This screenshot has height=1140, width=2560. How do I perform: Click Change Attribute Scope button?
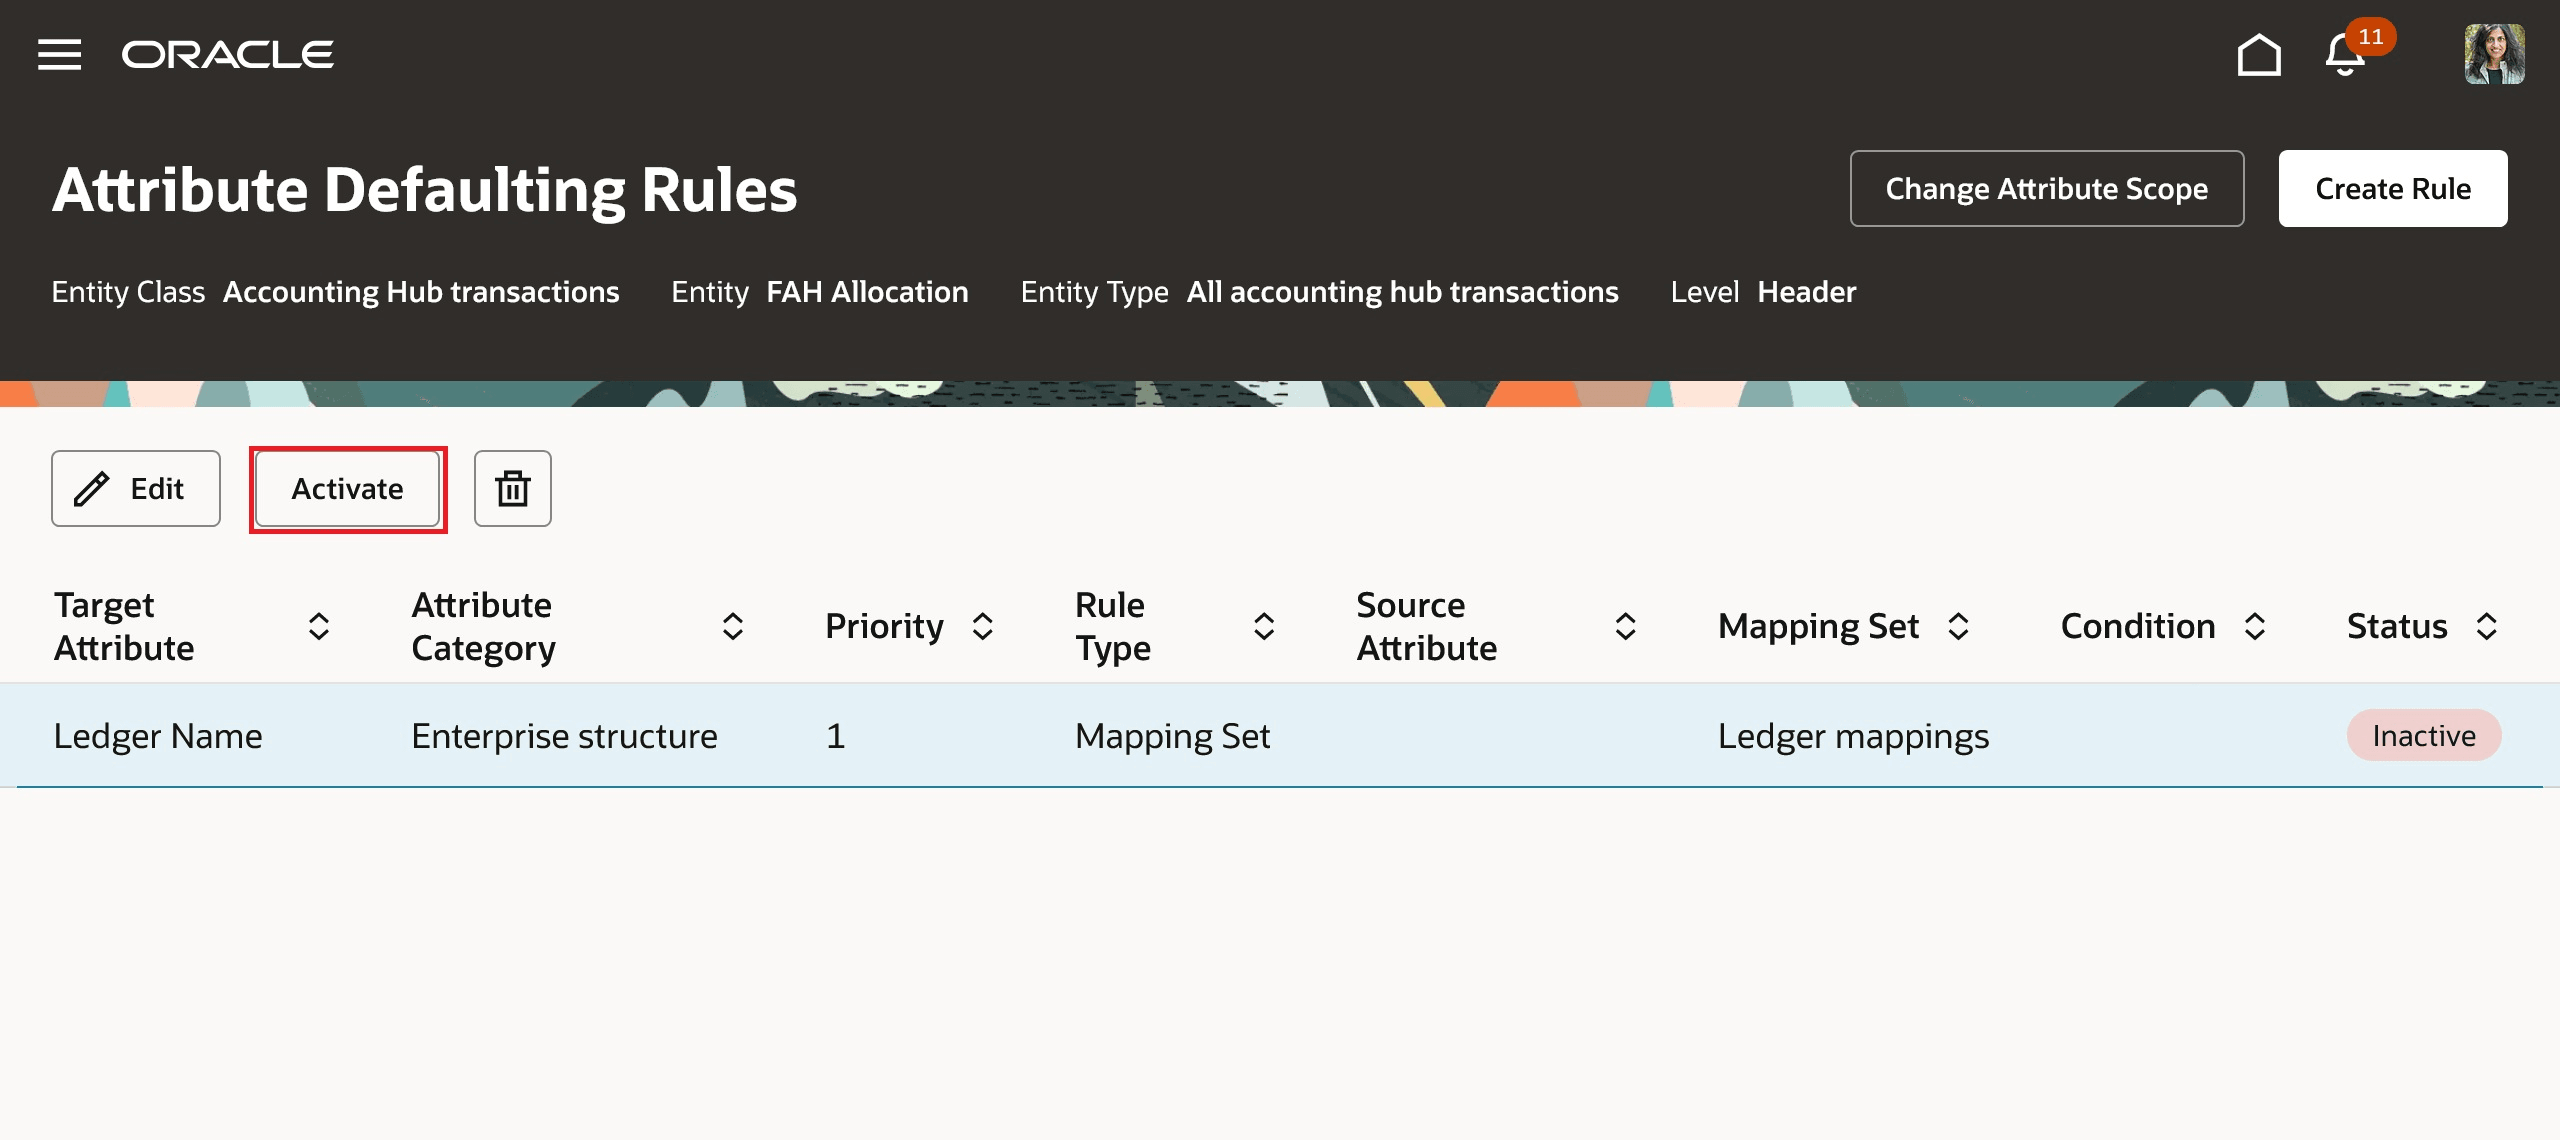pyautogui.click(x=2046, y=189)
